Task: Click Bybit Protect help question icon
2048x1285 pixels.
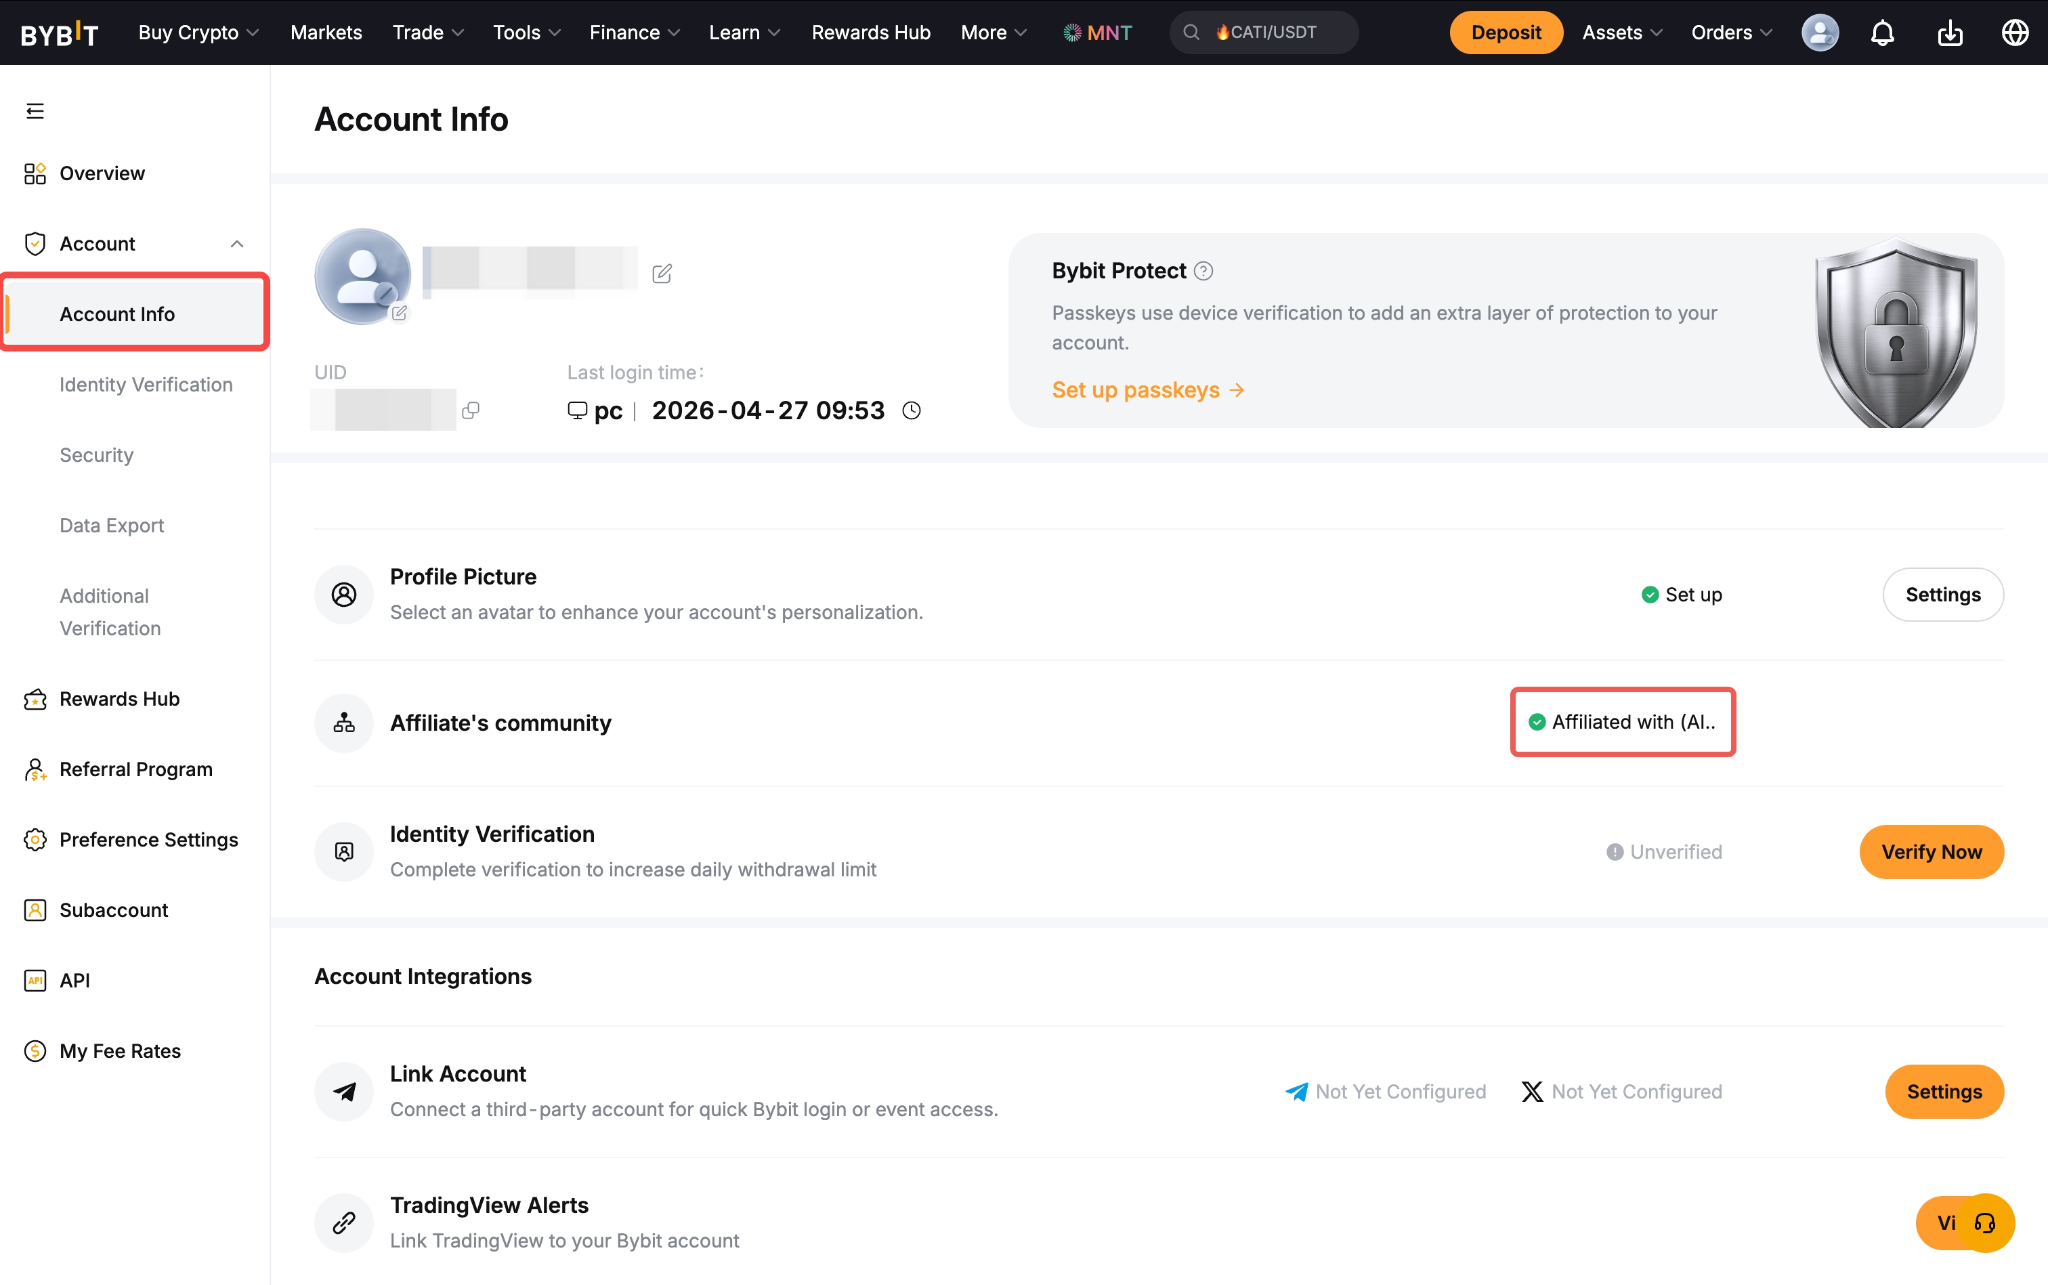Action: point(1204,271)
